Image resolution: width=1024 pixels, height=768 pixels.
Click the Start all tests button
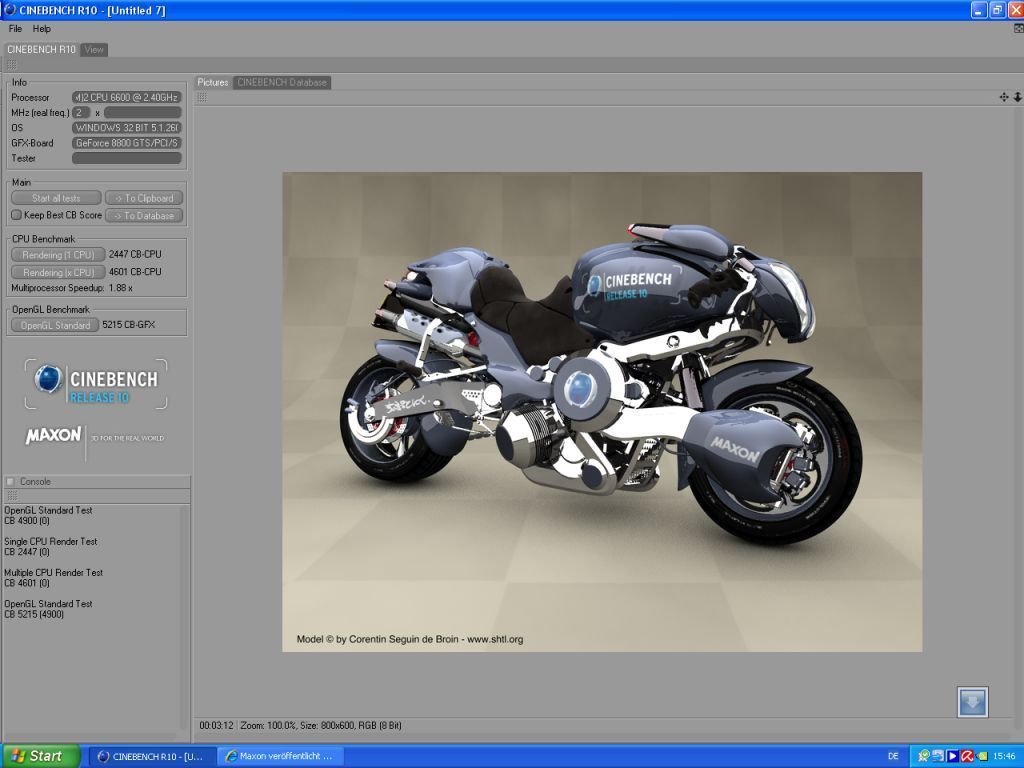(56, 198)
